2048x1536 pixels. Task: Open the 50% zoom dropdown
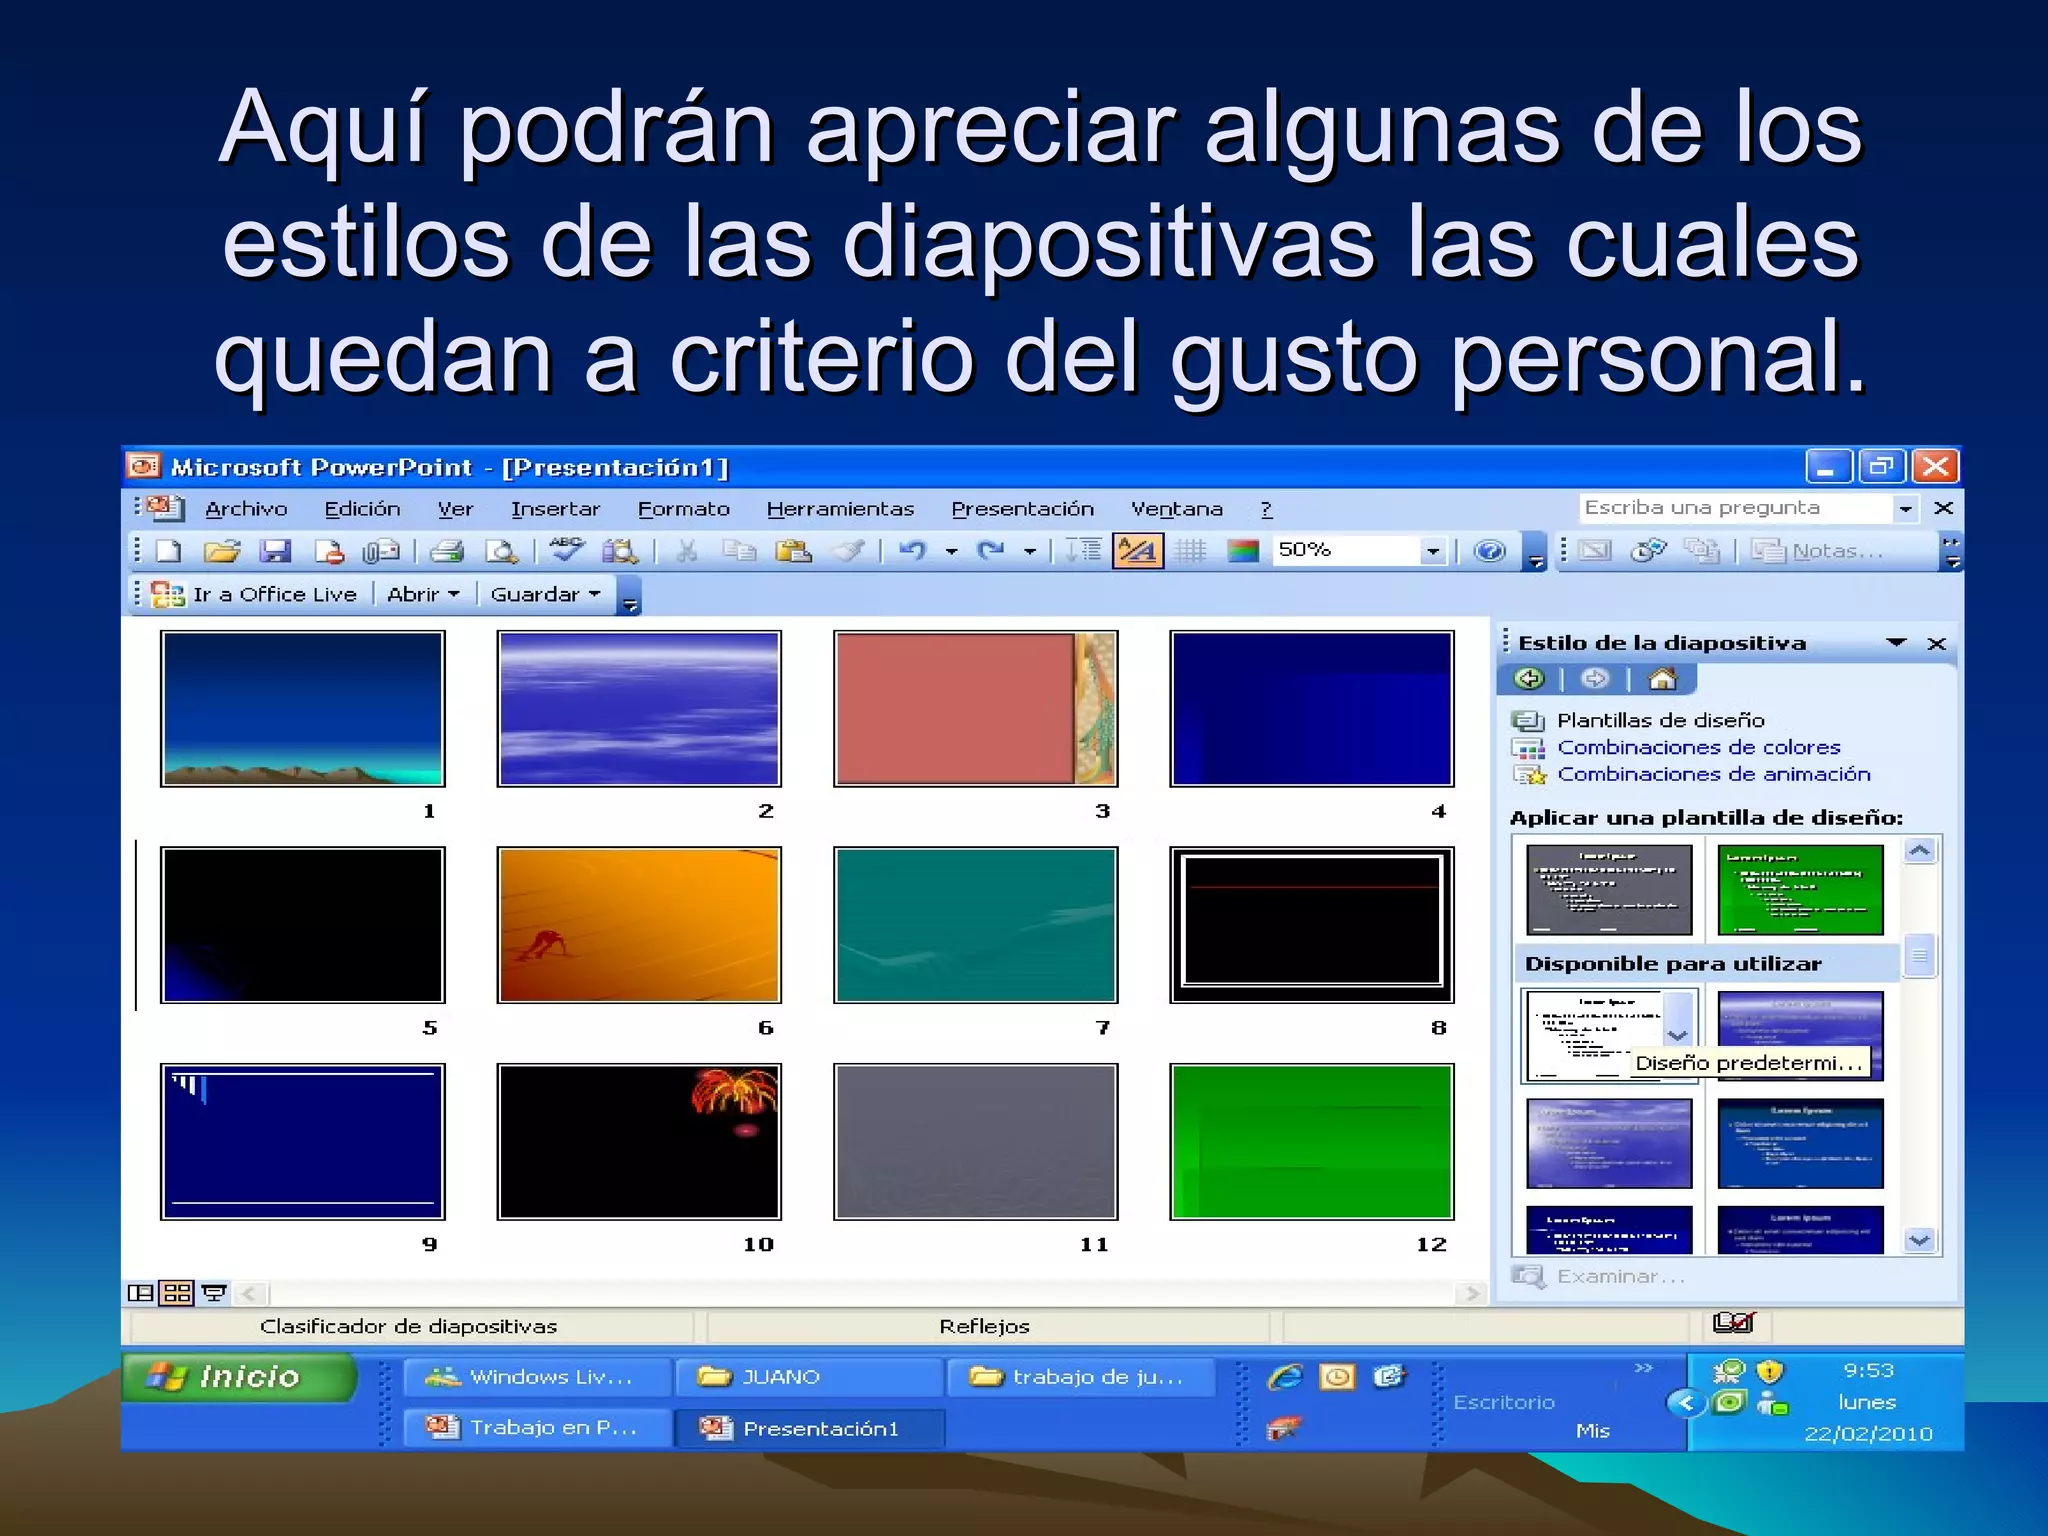1432,551
